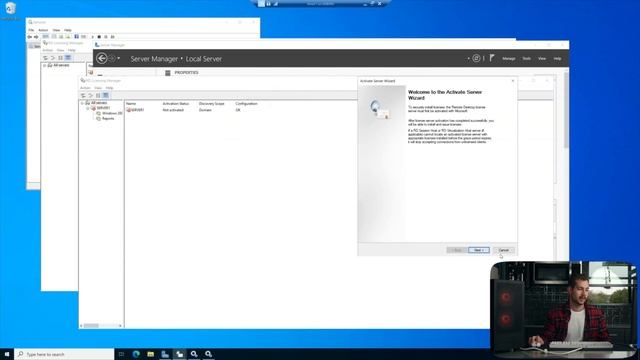
Task: Click the Server Manager vertical scrollbar
Action: pos(566,110)
